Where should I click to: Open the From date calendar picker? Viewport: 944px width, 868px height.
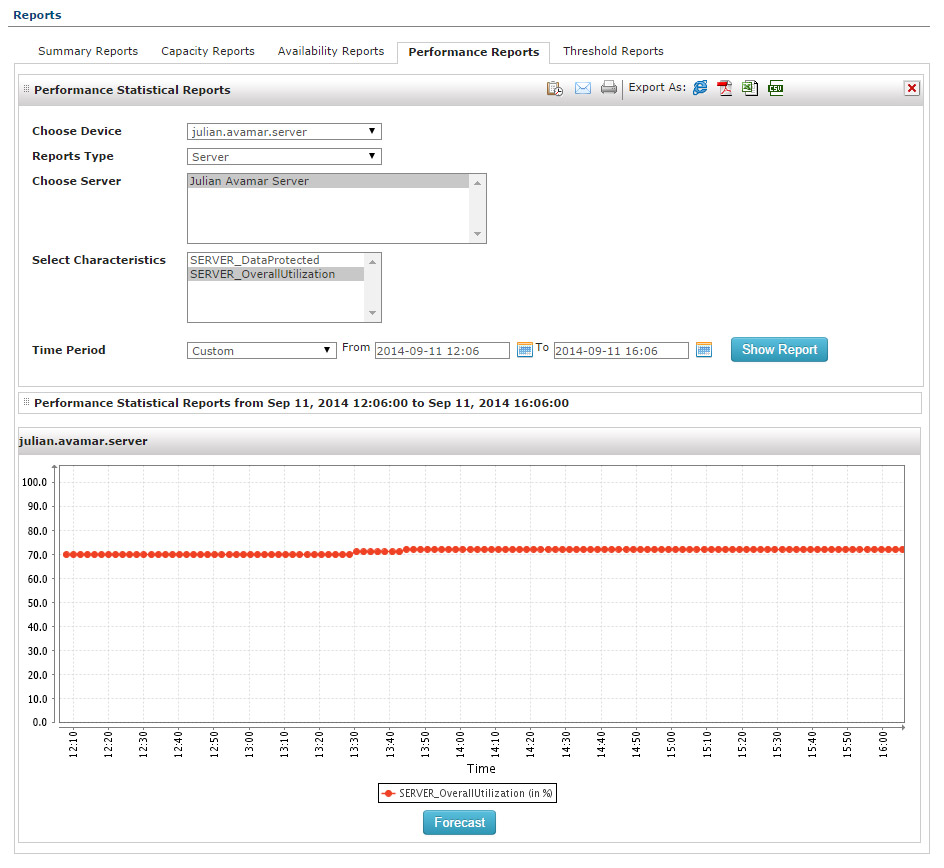[525, 349]
